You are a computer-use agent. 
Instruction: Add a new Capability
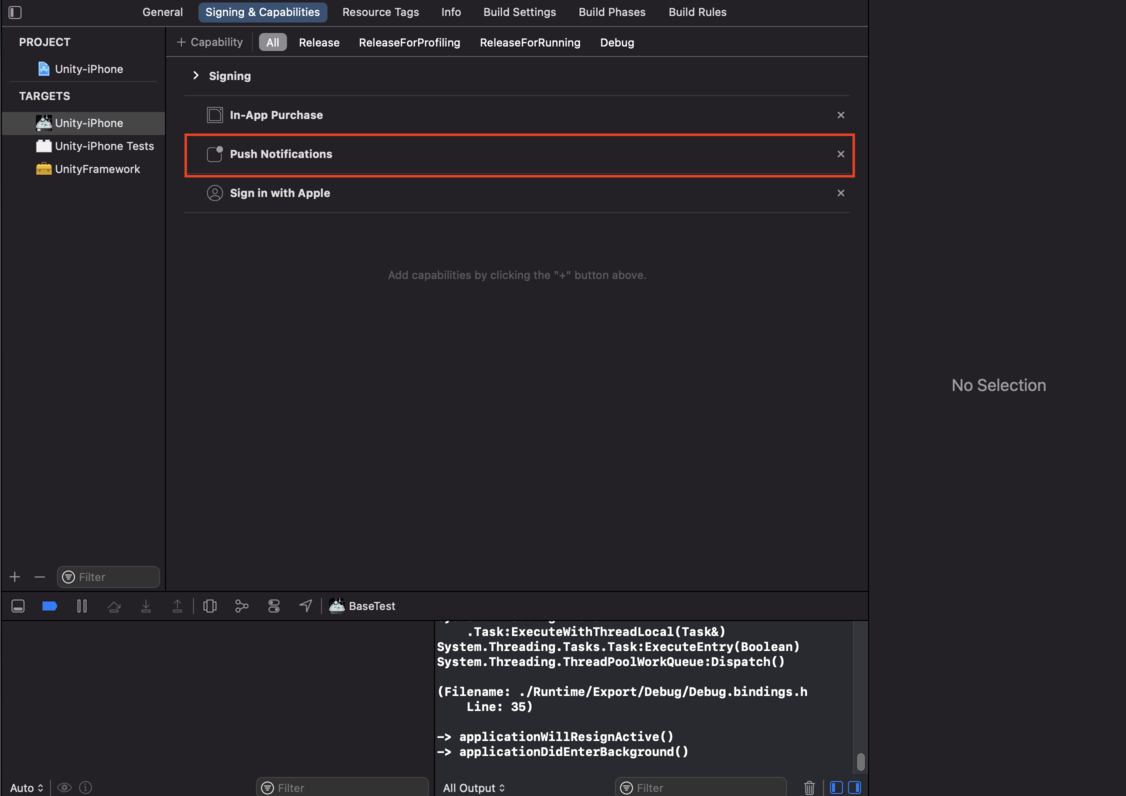pyautogui.click(x=210, y=42)
